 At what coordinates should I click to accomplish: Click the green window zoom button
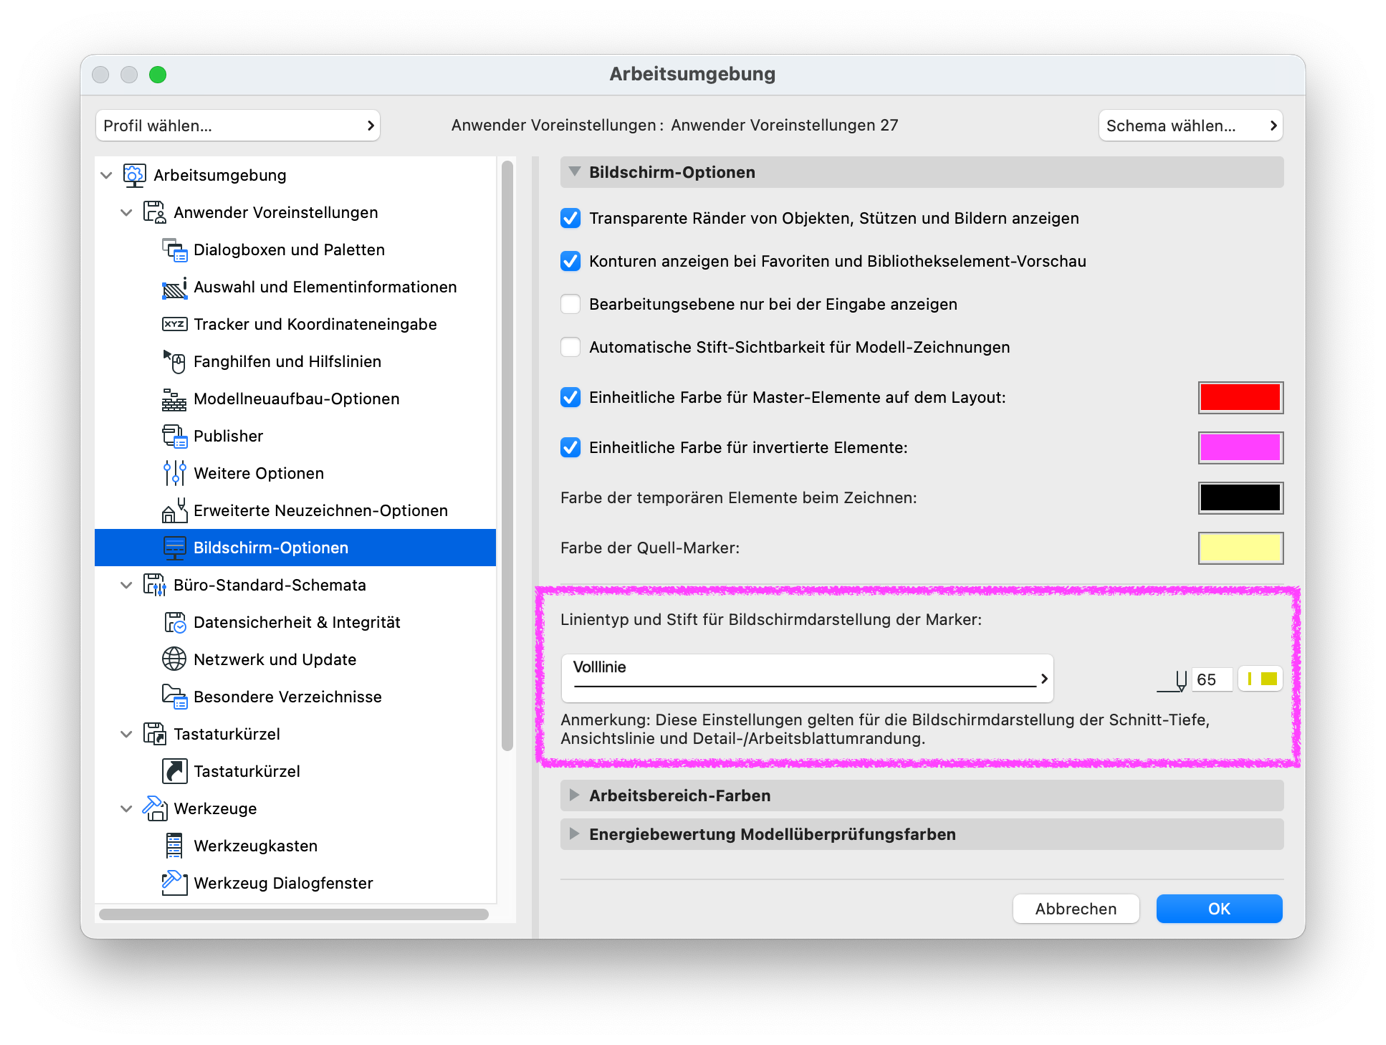158,74
